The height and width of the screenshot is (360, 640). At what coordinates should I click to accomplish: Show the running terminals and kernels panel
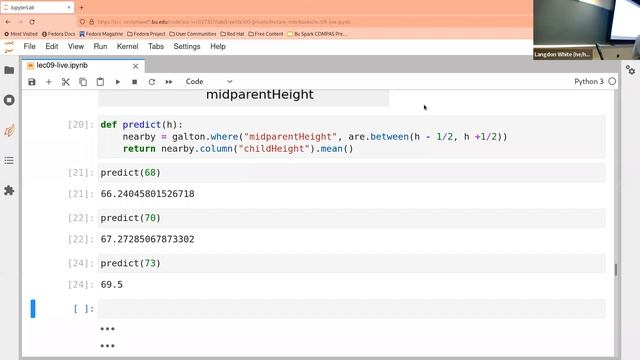(x=9, y=100)
